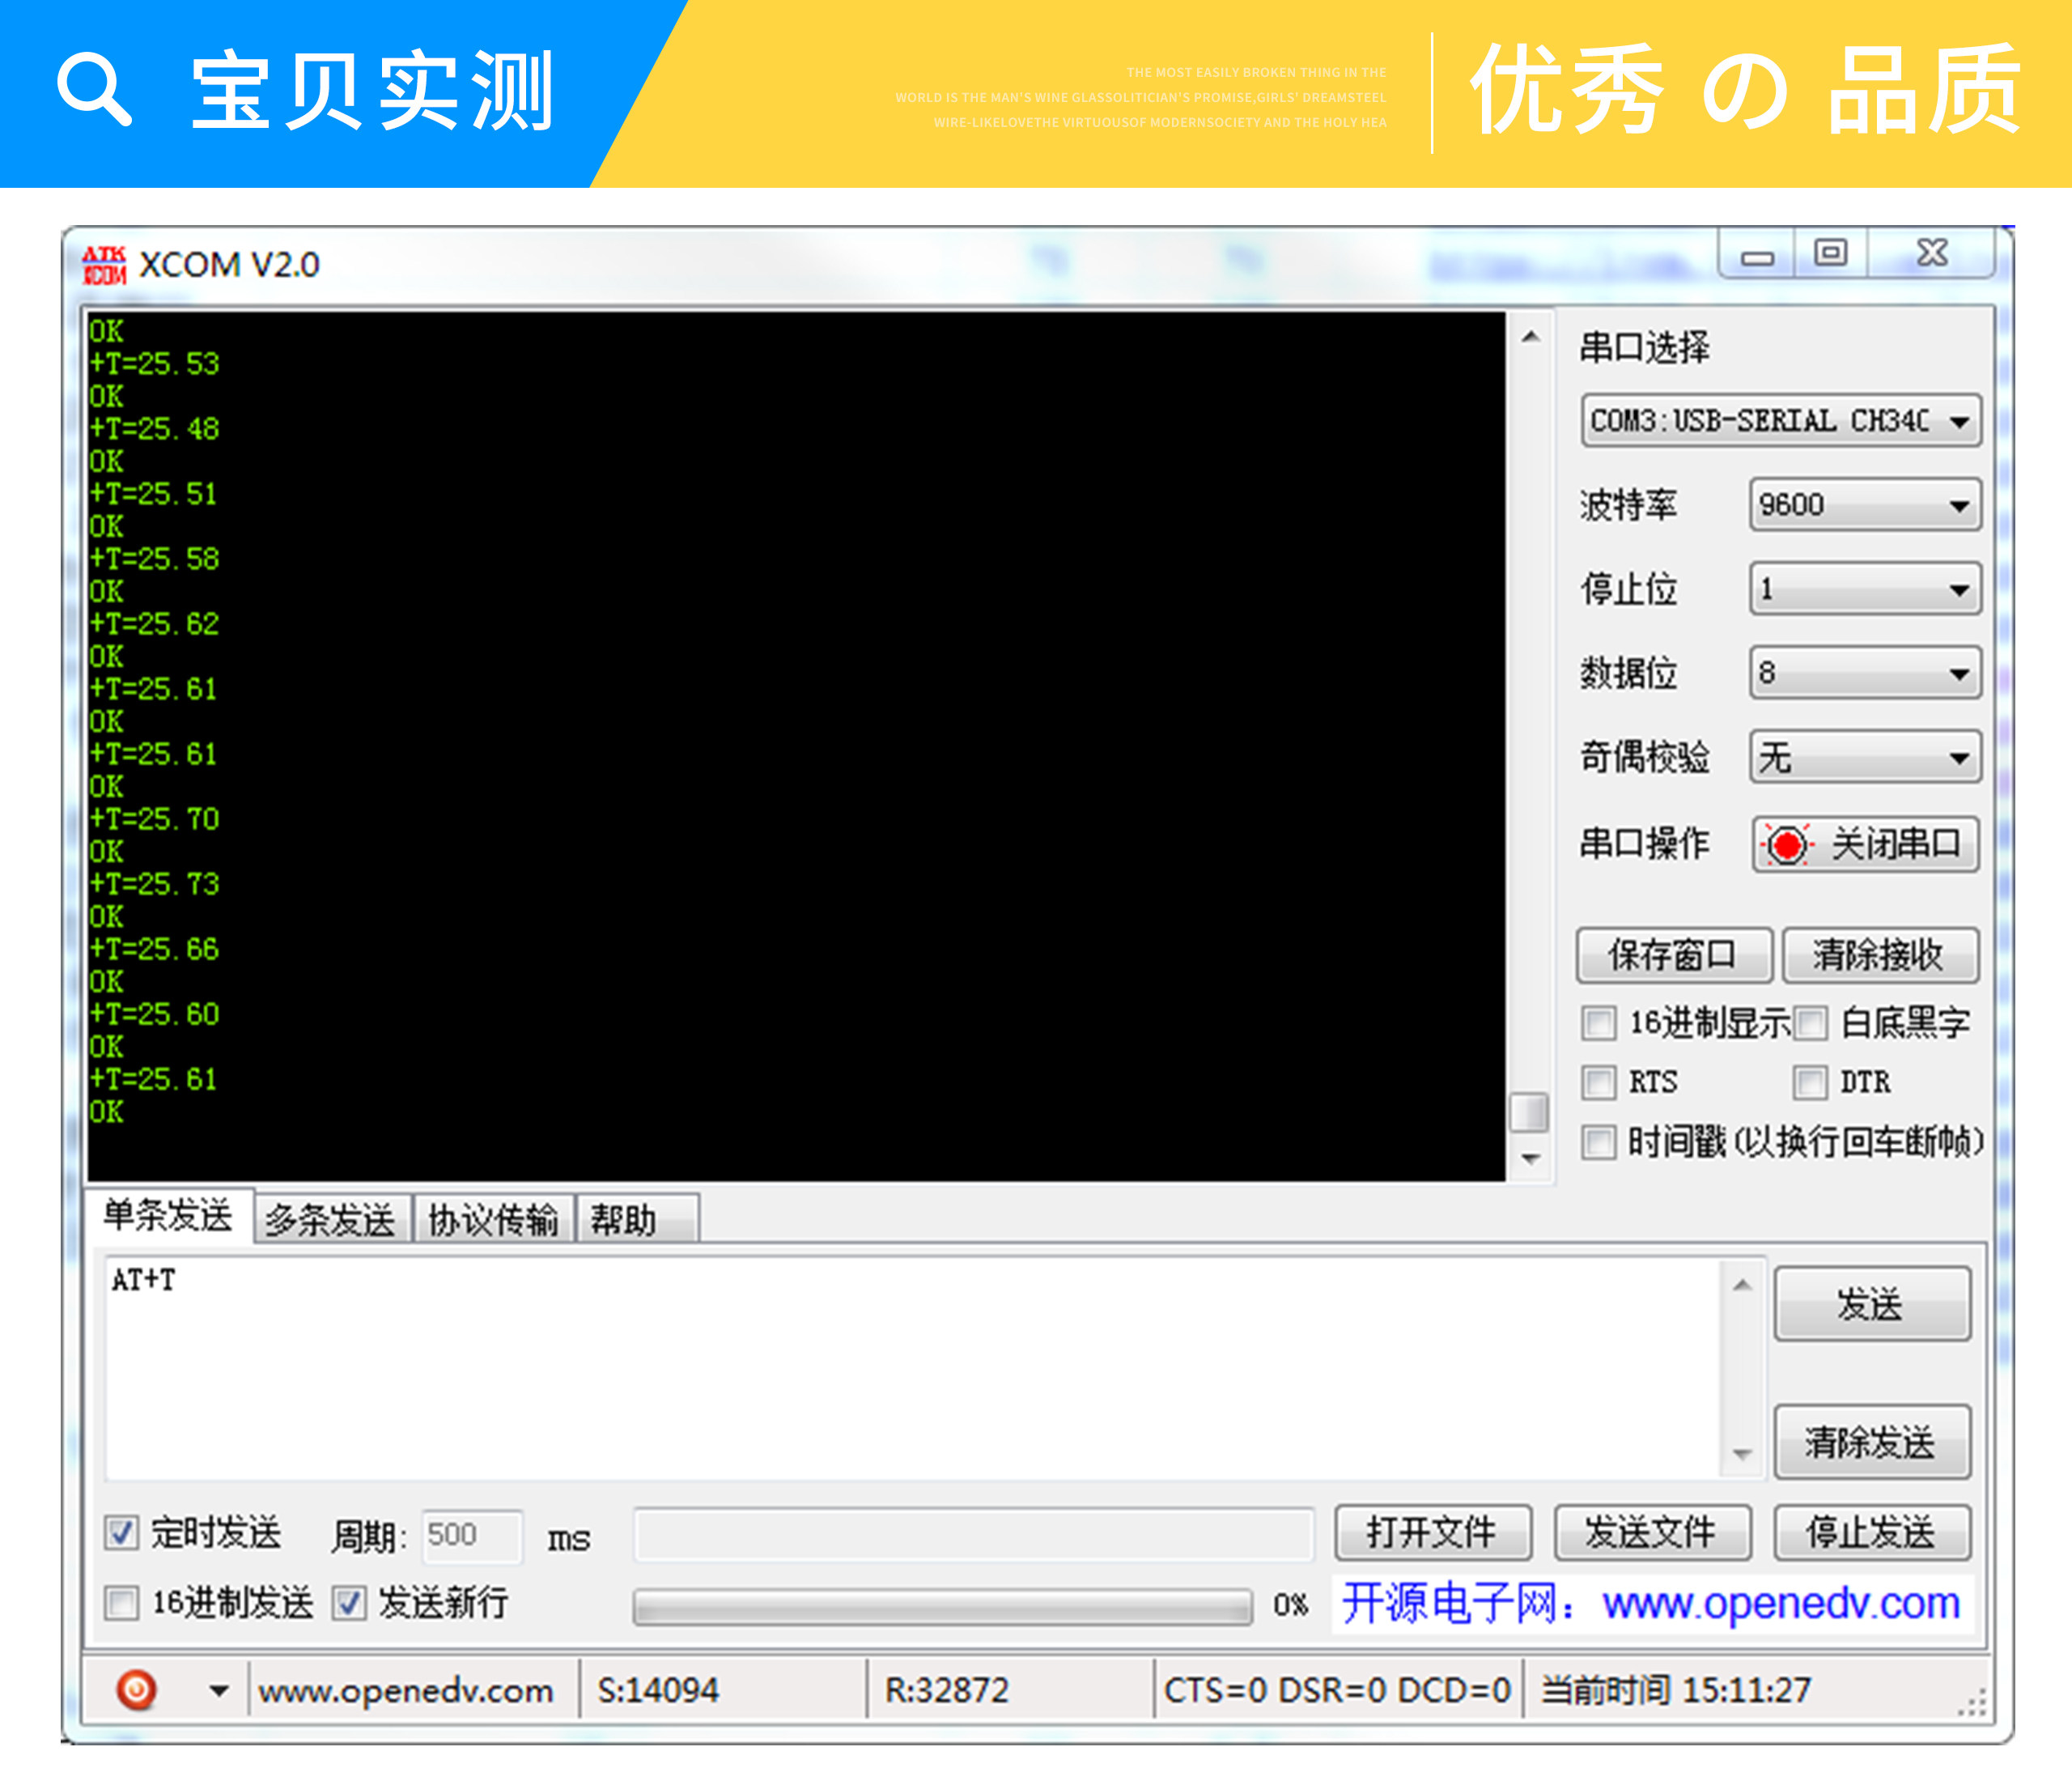This screenshot has height=1781, width=2072.
Task: Open the 停止位 stop bit dropdown
Action: tap(1865, 589)
